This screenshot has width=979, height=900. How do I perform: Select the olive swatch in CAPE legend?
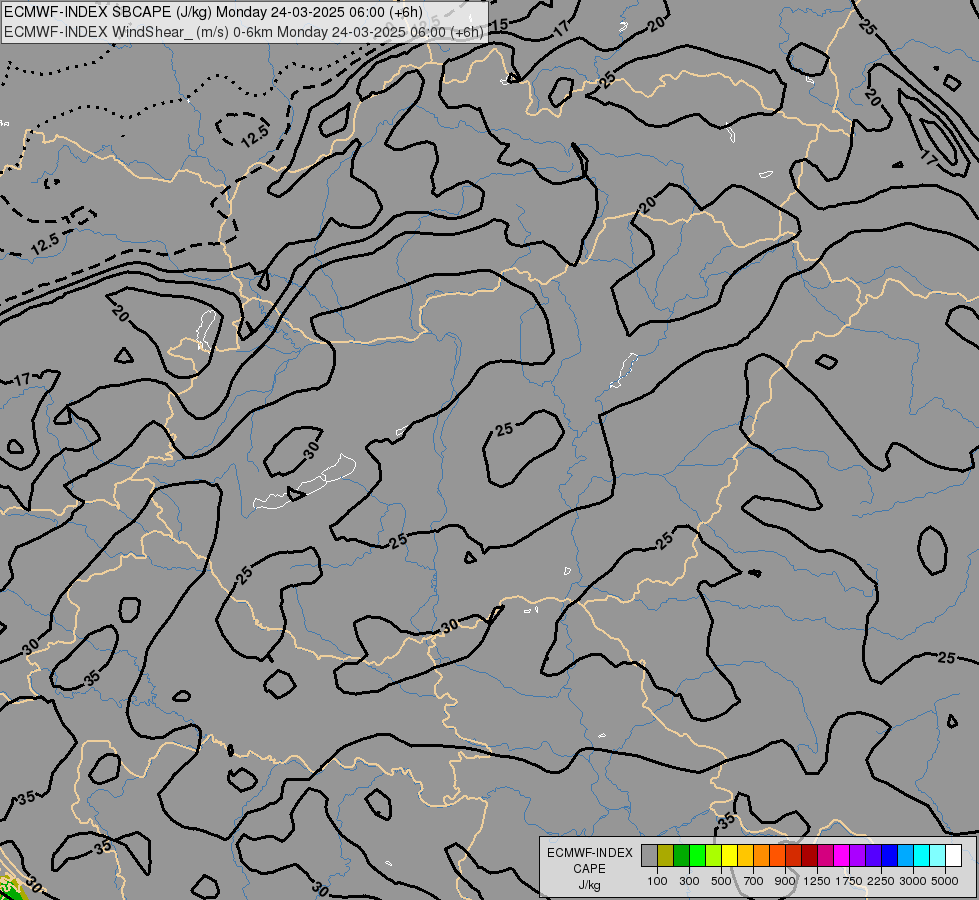coord(665,856)
